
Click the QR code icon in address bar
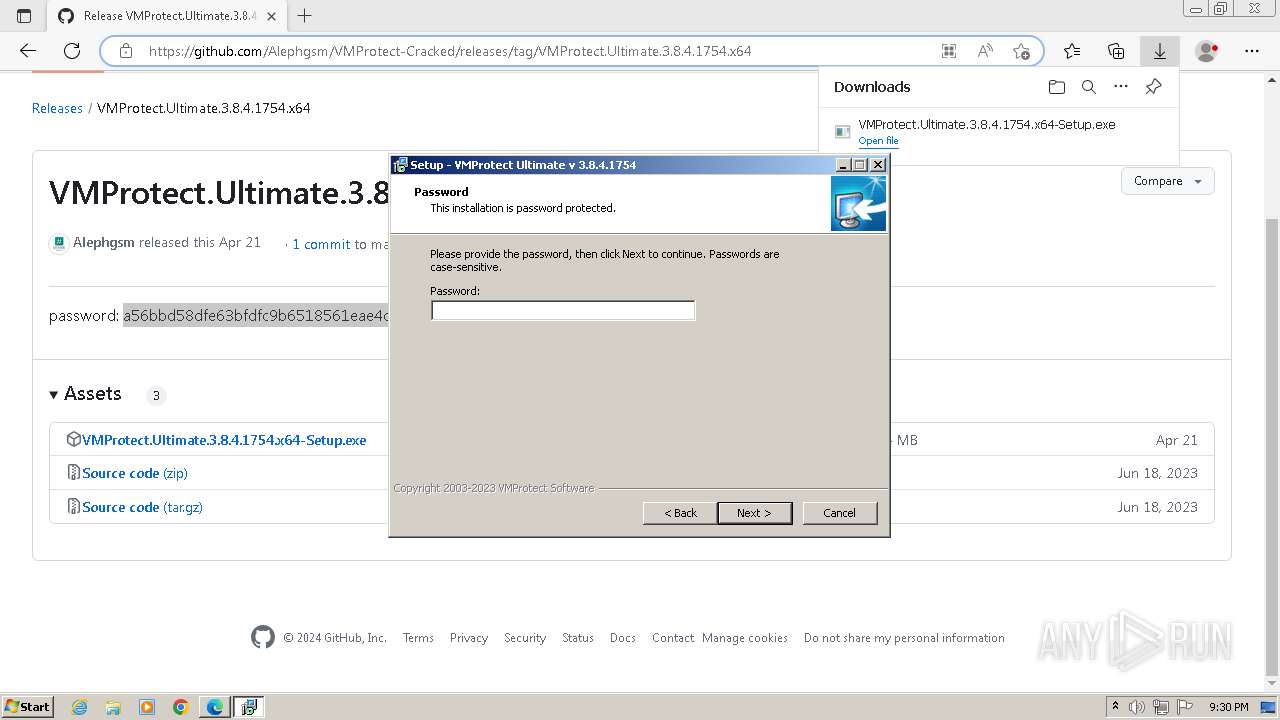click(949, 51)
